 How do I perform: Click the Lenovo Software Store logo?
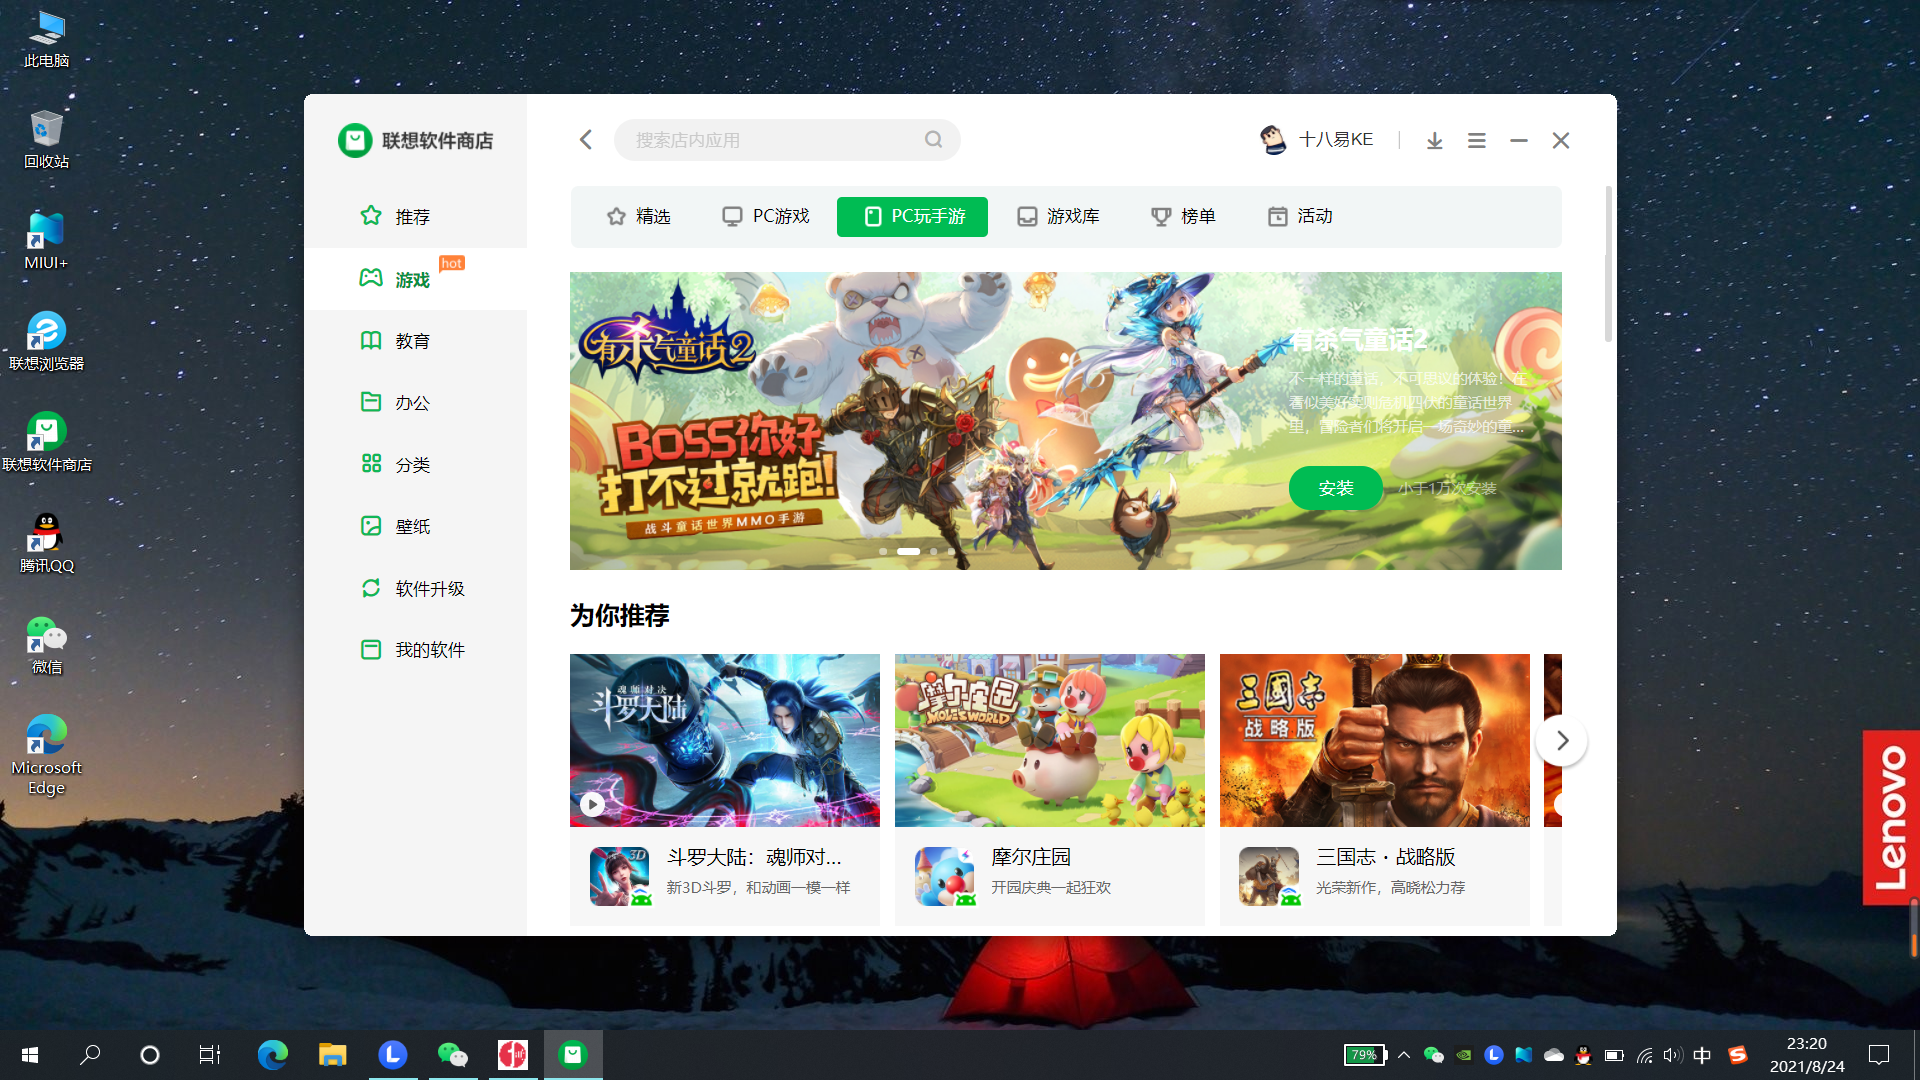415,140
